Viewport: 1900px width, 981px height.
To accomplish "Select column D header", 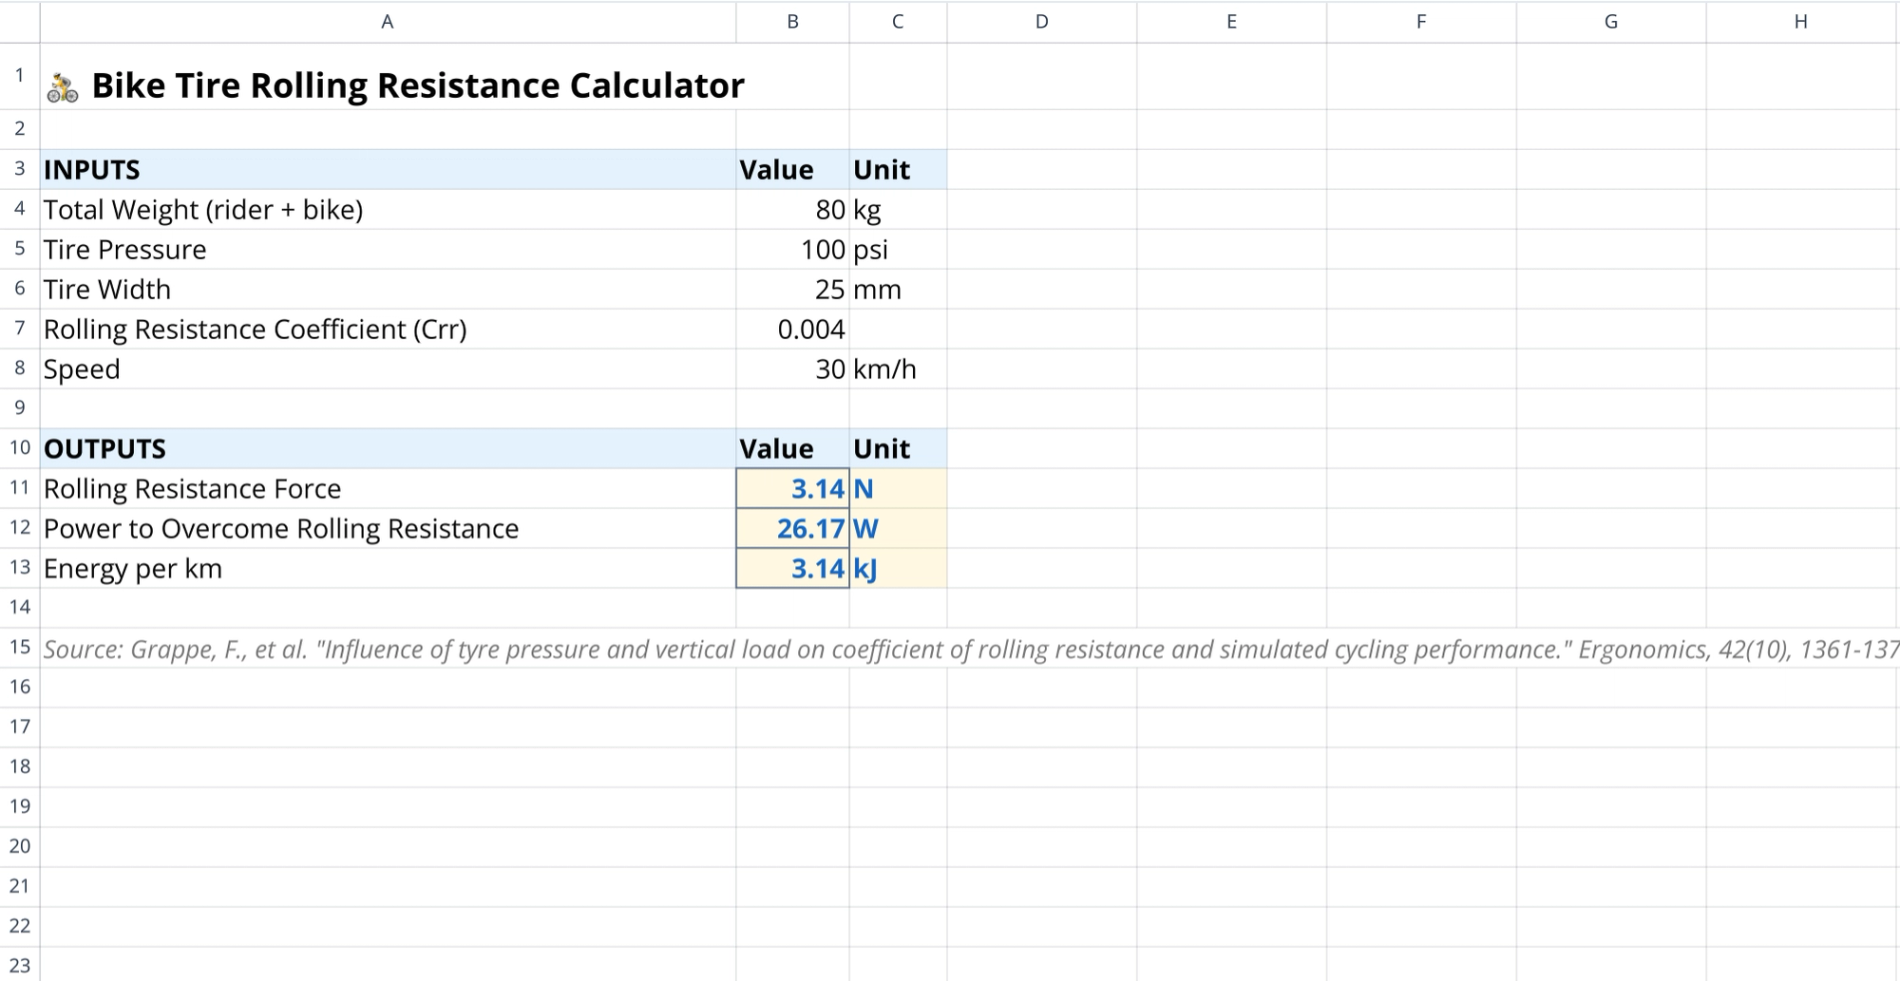I will pyautogui.click(x=1042, y=22).
